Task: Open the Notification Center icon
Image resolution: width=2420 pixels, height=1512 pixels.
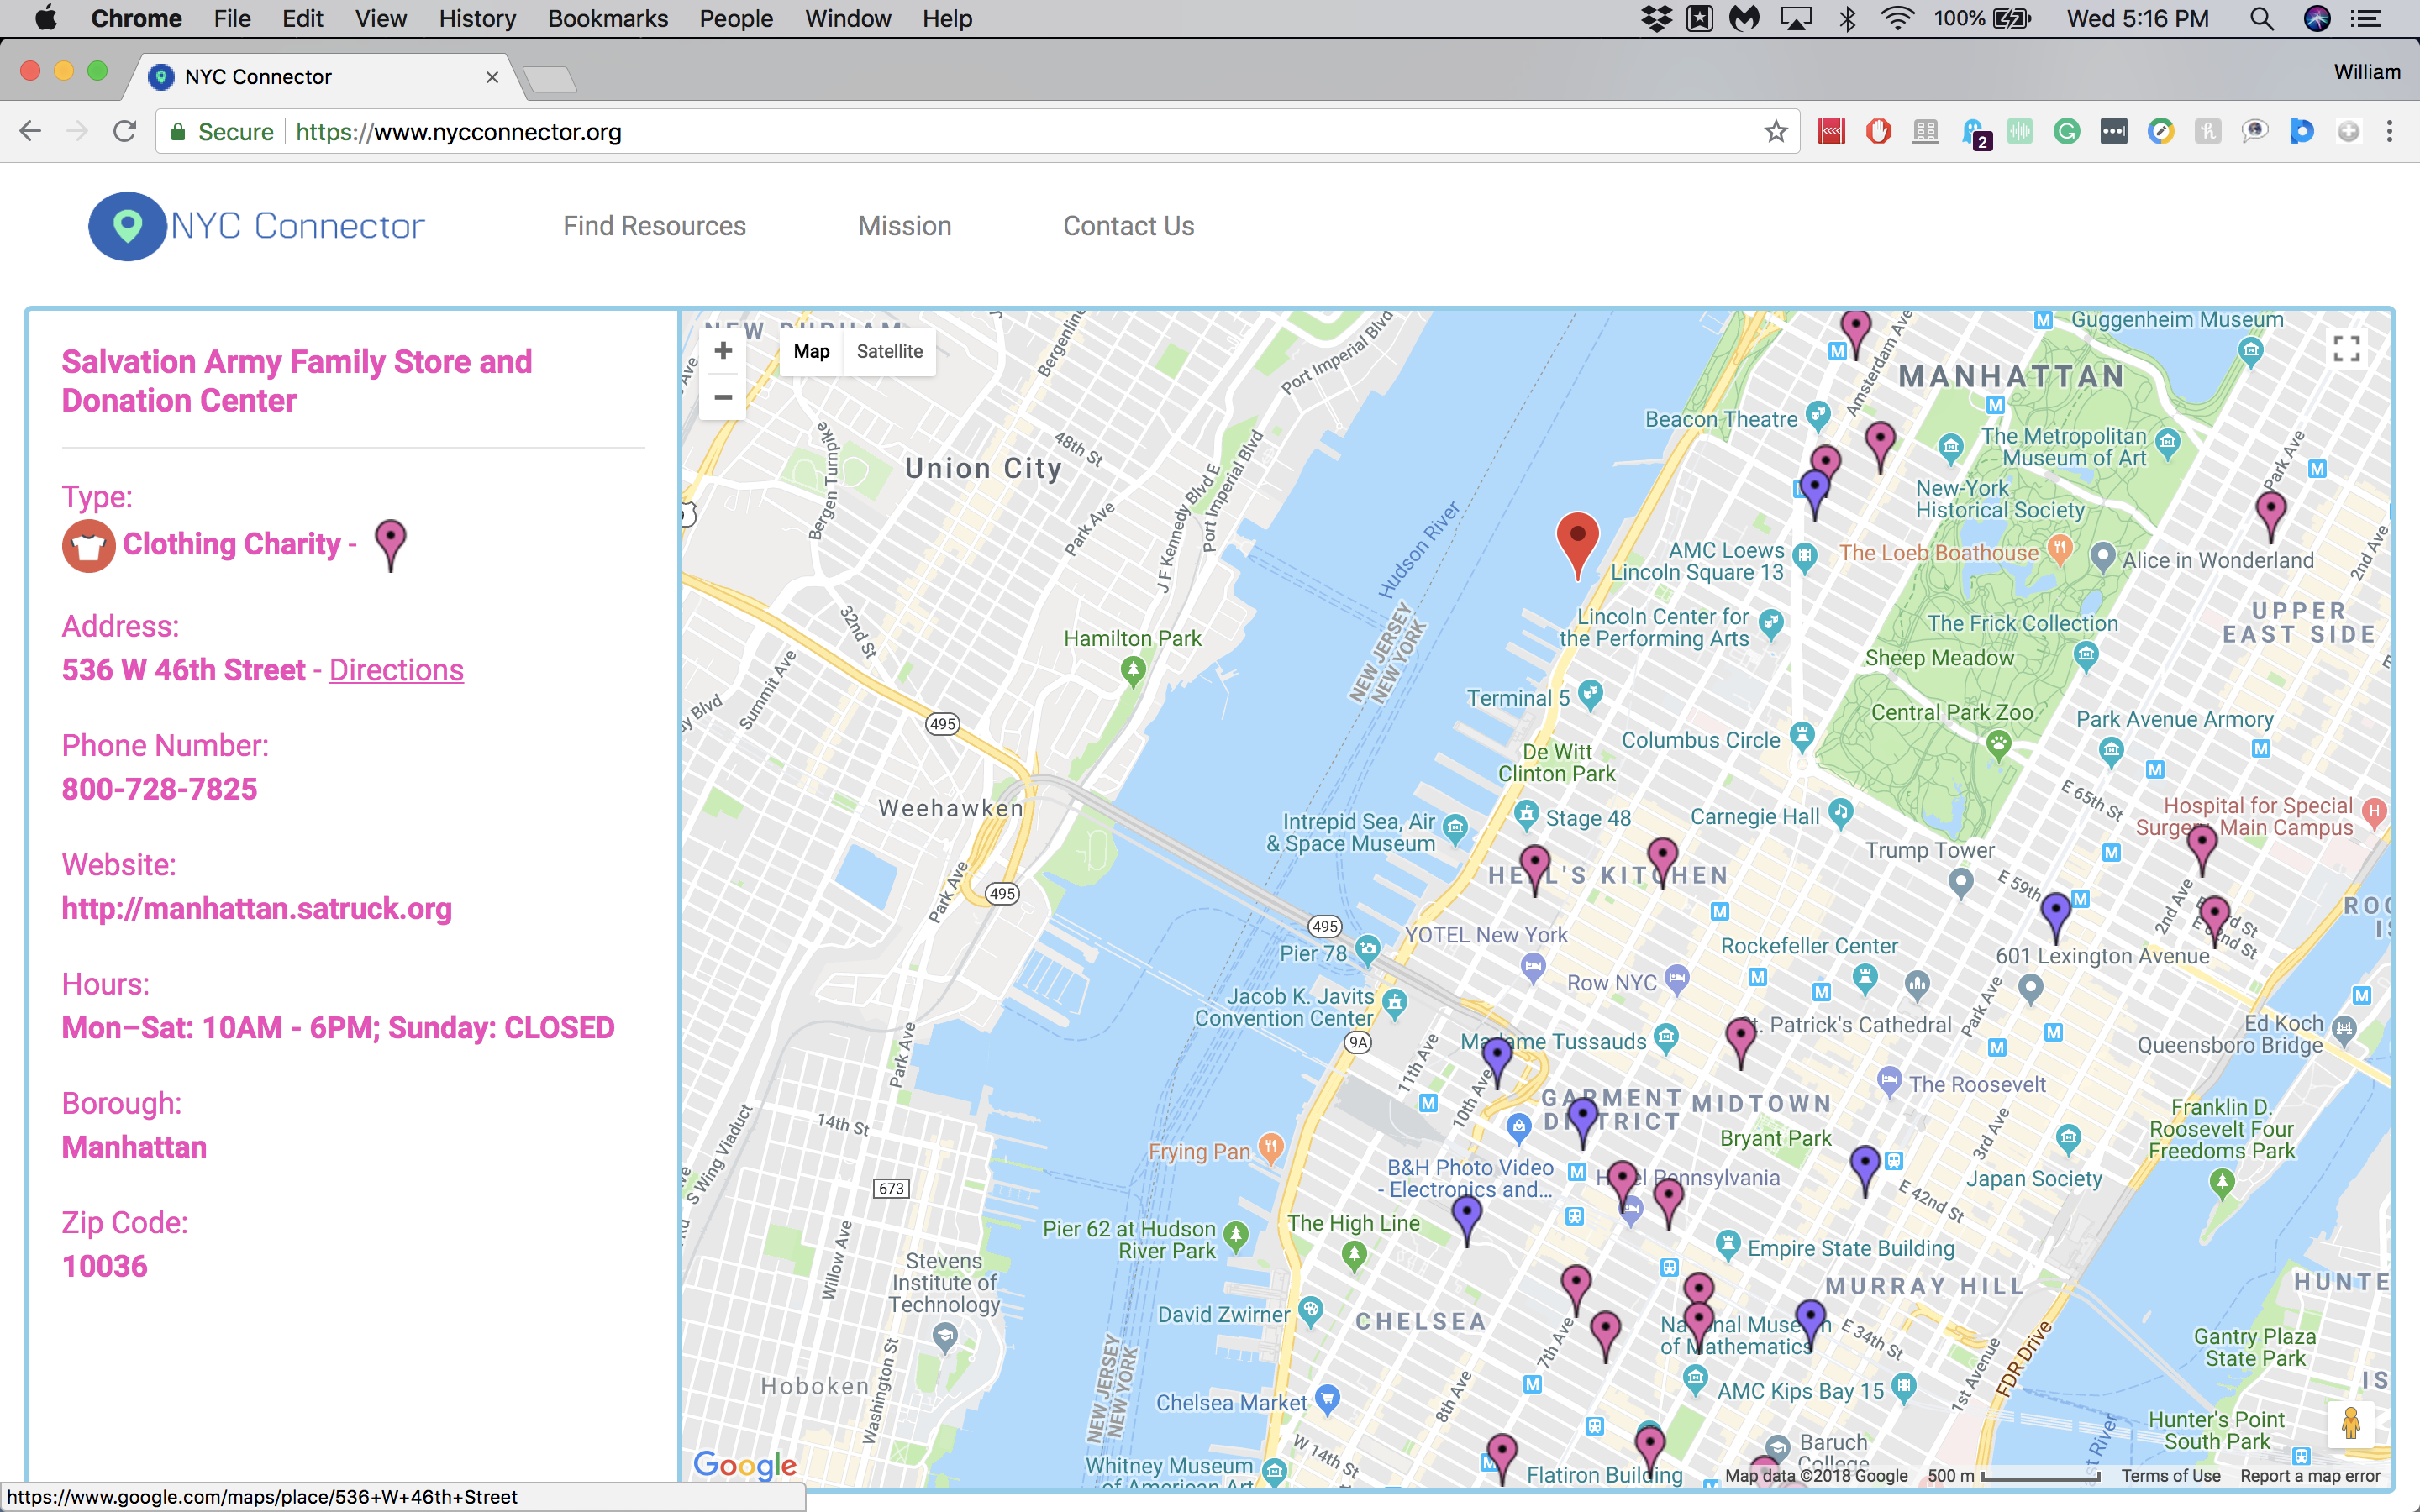Action: point(2366,19)
